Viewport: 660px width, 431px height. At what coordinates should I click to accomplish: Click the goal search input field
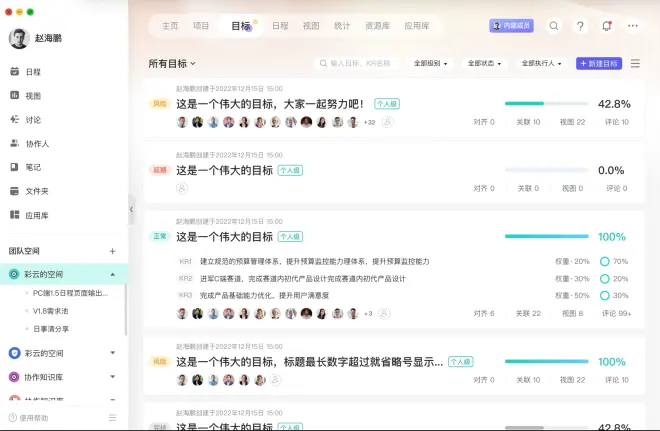pyautogui.click(x=365, y=64)
